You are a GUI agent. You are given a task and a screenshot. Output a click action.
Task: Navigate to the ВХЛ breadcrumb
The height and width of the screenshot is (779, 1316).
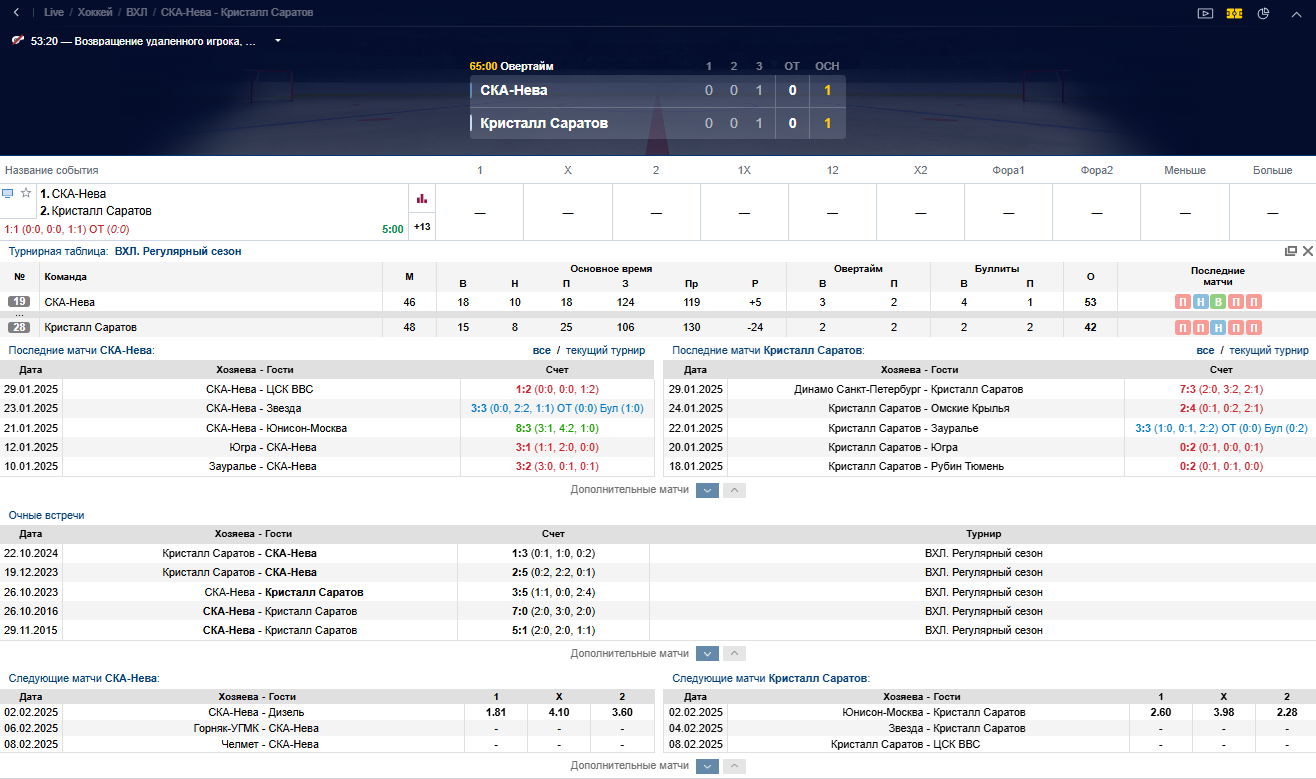coord(137,13)
